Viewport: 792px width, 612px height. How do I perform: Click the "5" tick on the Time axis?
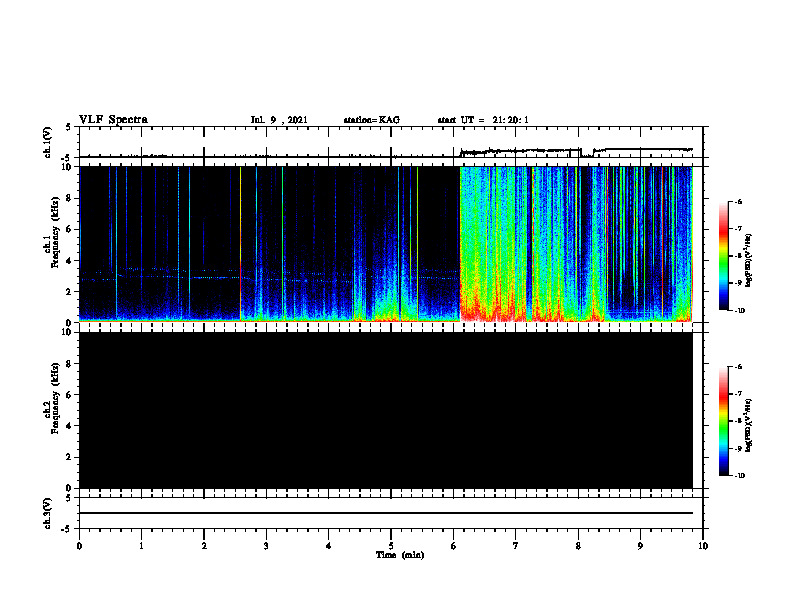(391, 546)
